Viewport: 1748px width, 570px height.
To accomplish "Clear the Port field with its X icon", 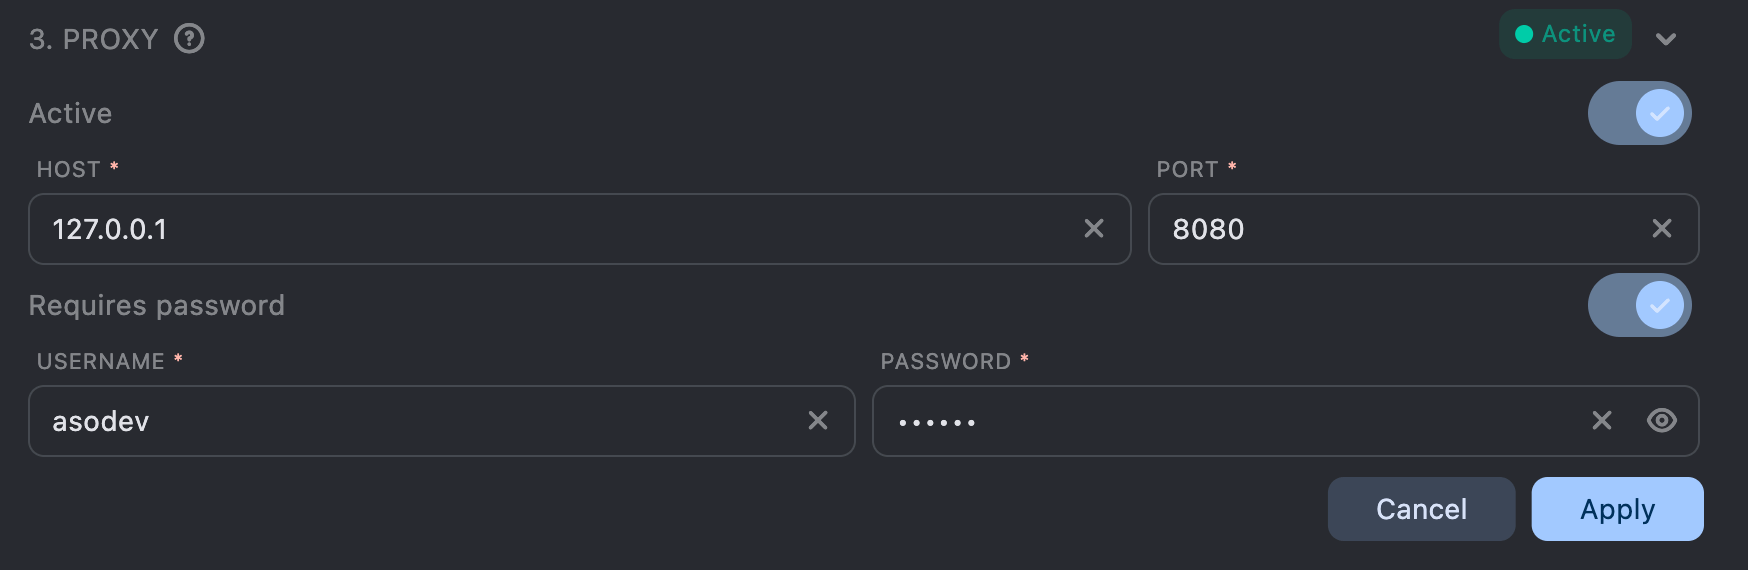I will point(1662,229).
